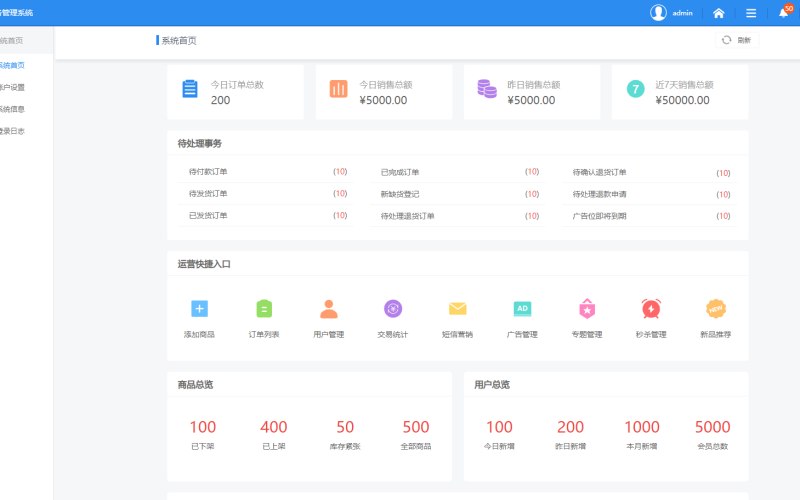Click the 管理系统 title in the header
The width and height of the screenshot is (800, 500).
(x=17, y=12)
